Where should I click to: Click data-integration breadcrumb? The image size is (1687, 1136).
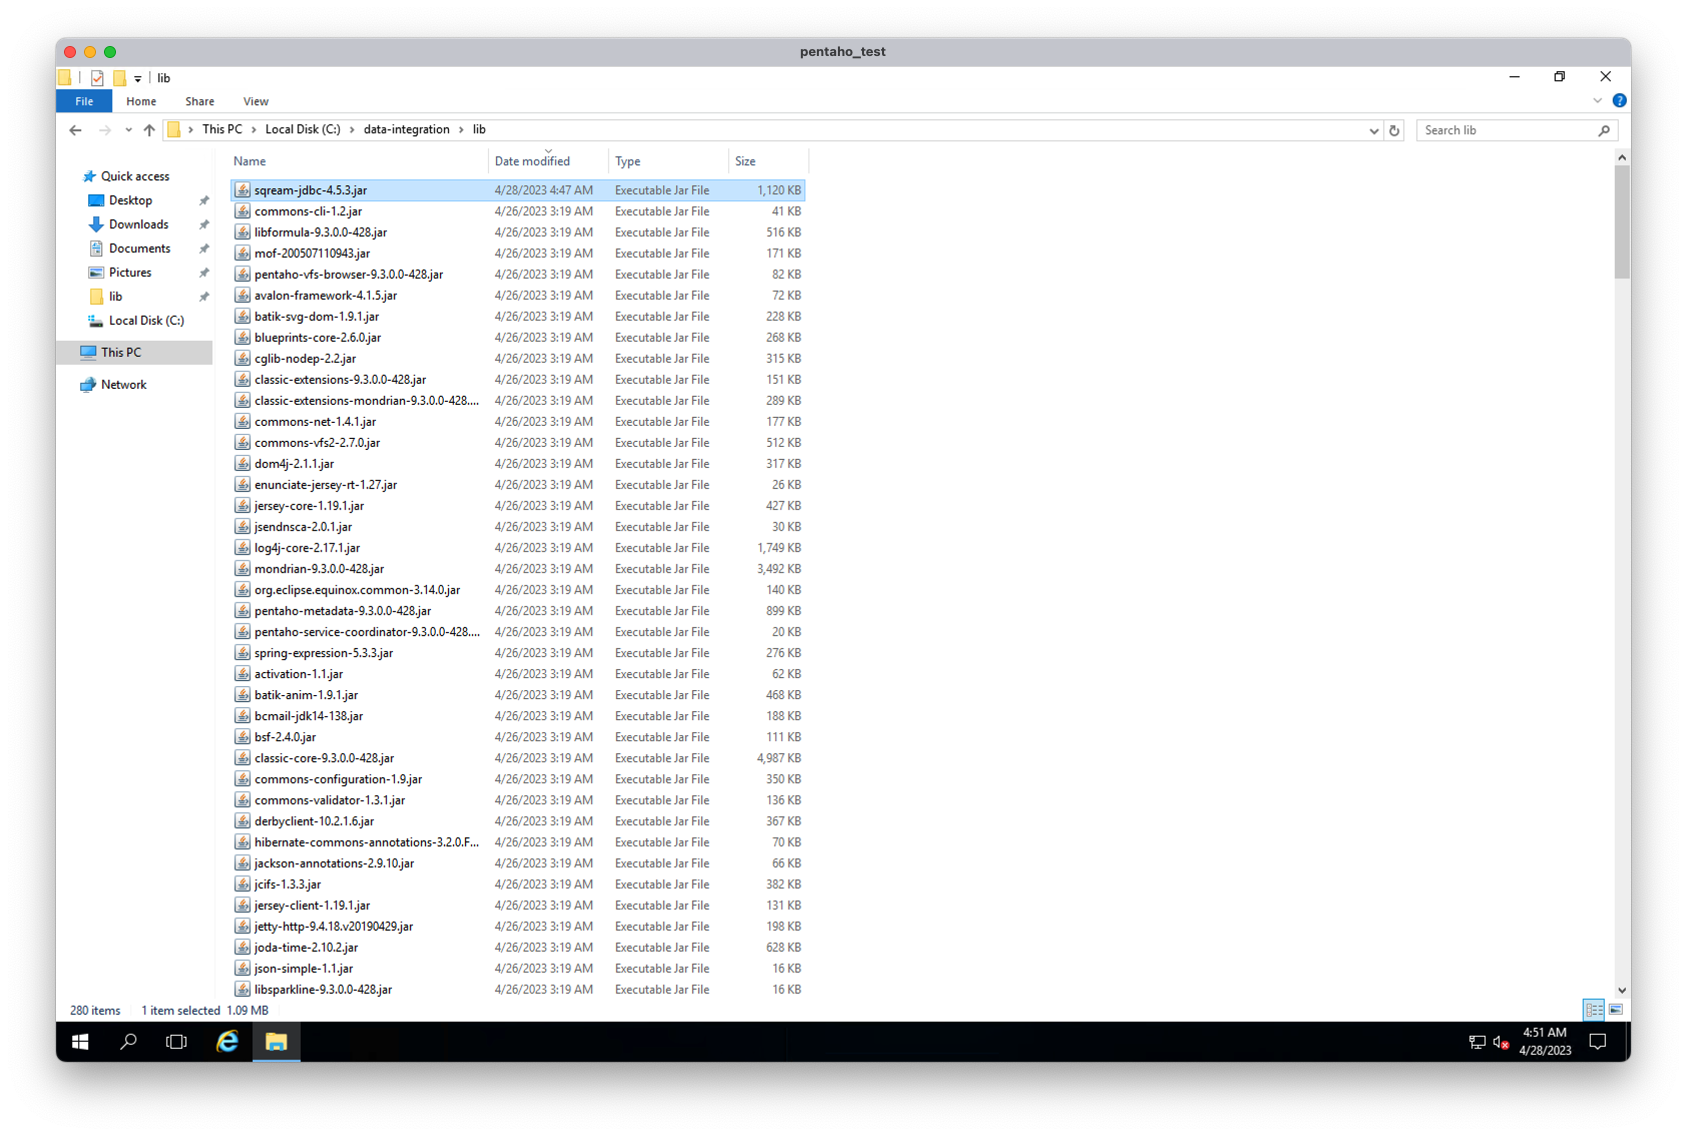406,130
